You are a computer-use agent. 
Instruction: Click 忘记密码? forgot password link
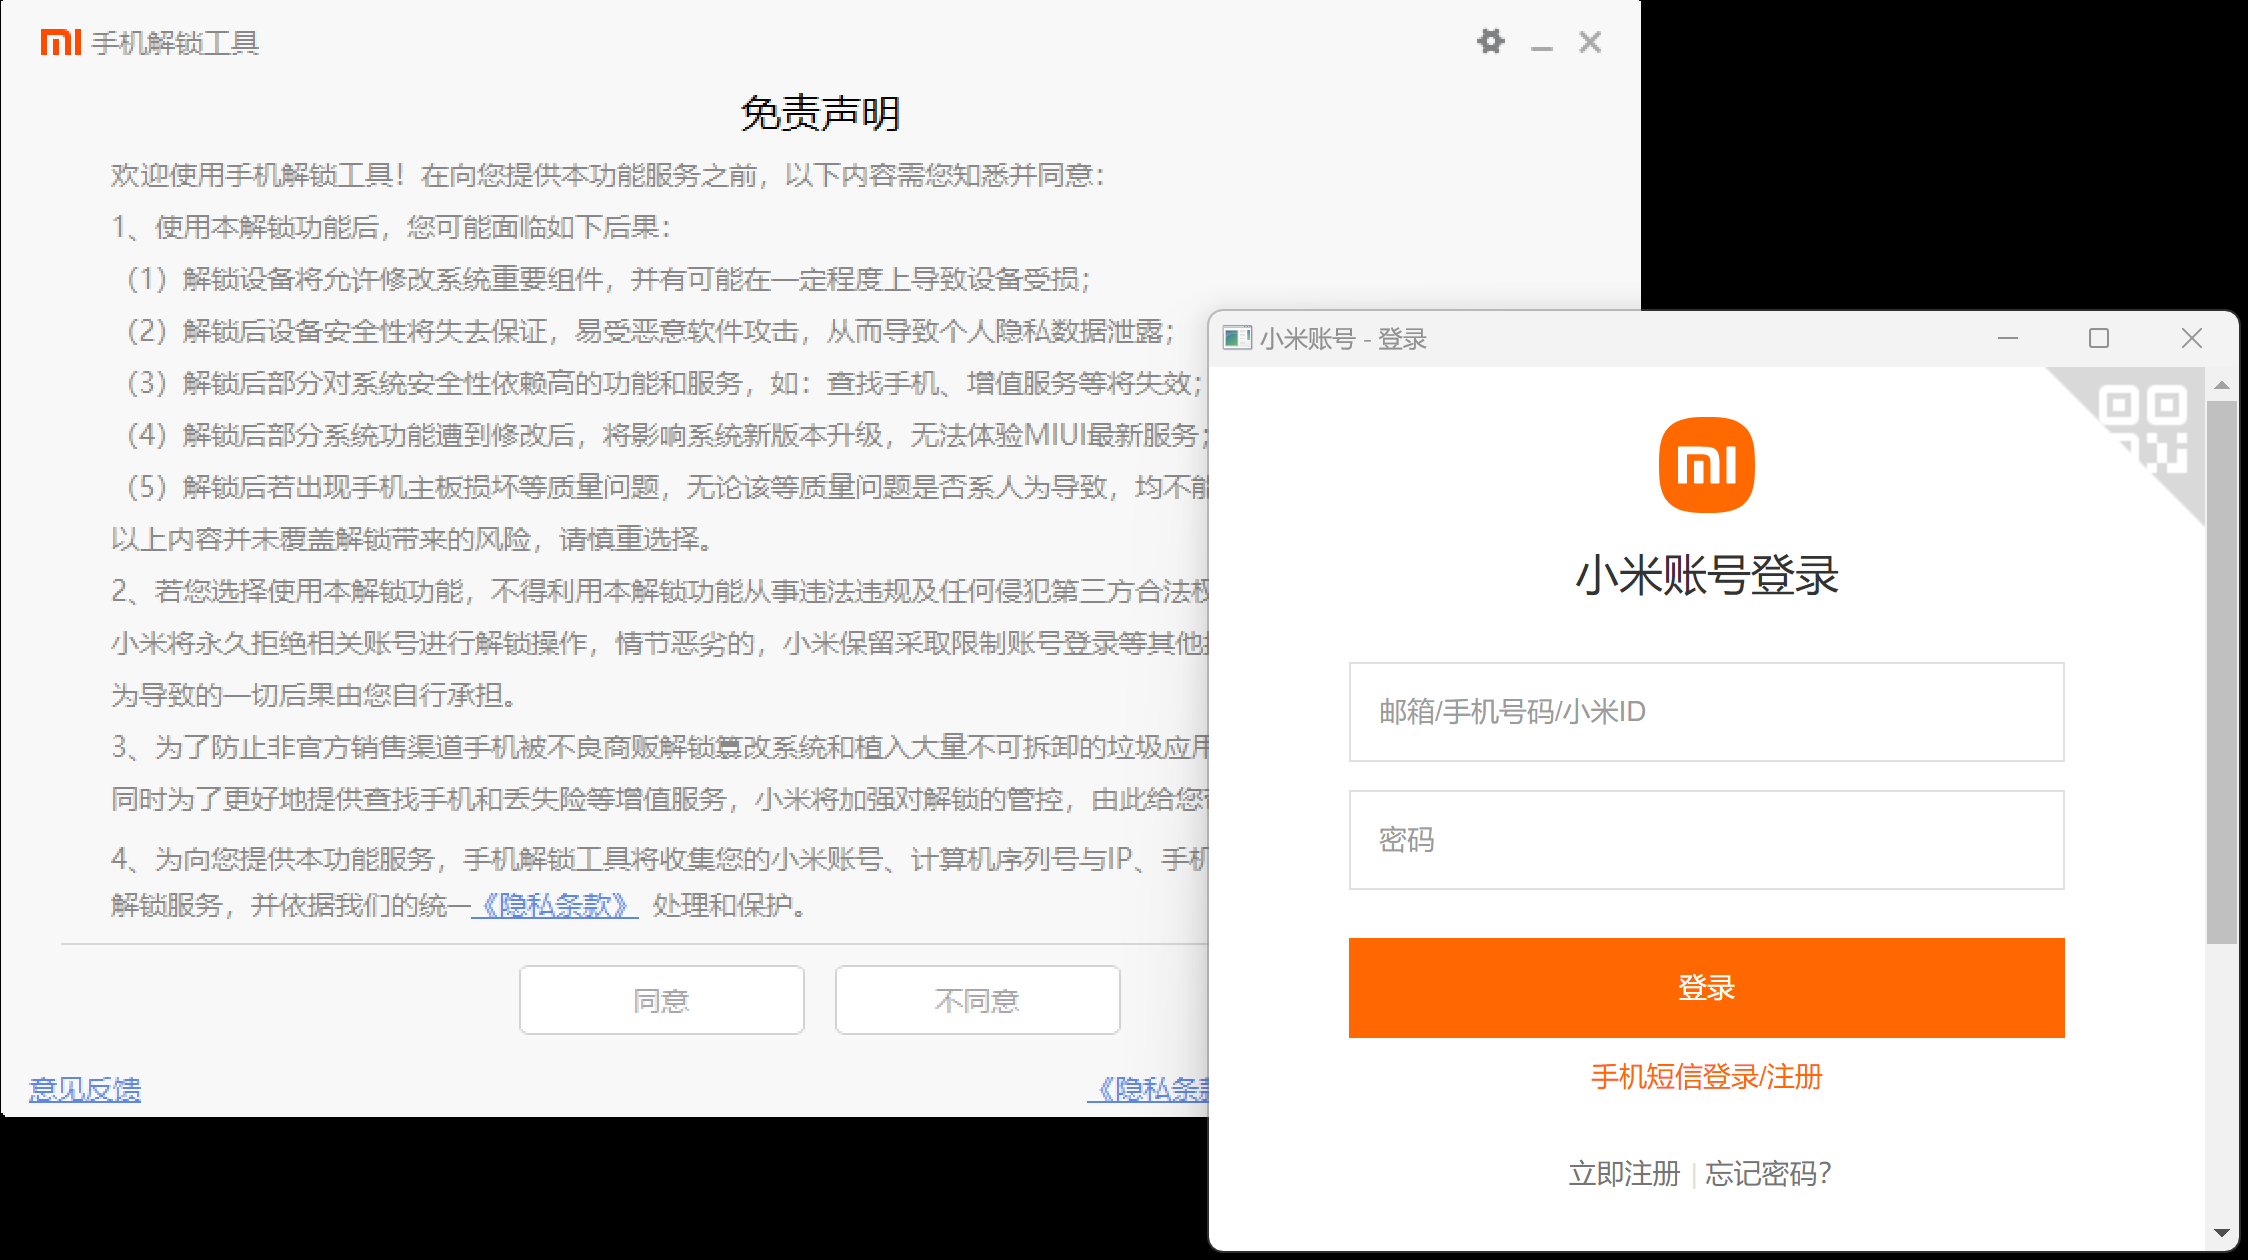1768,1173
